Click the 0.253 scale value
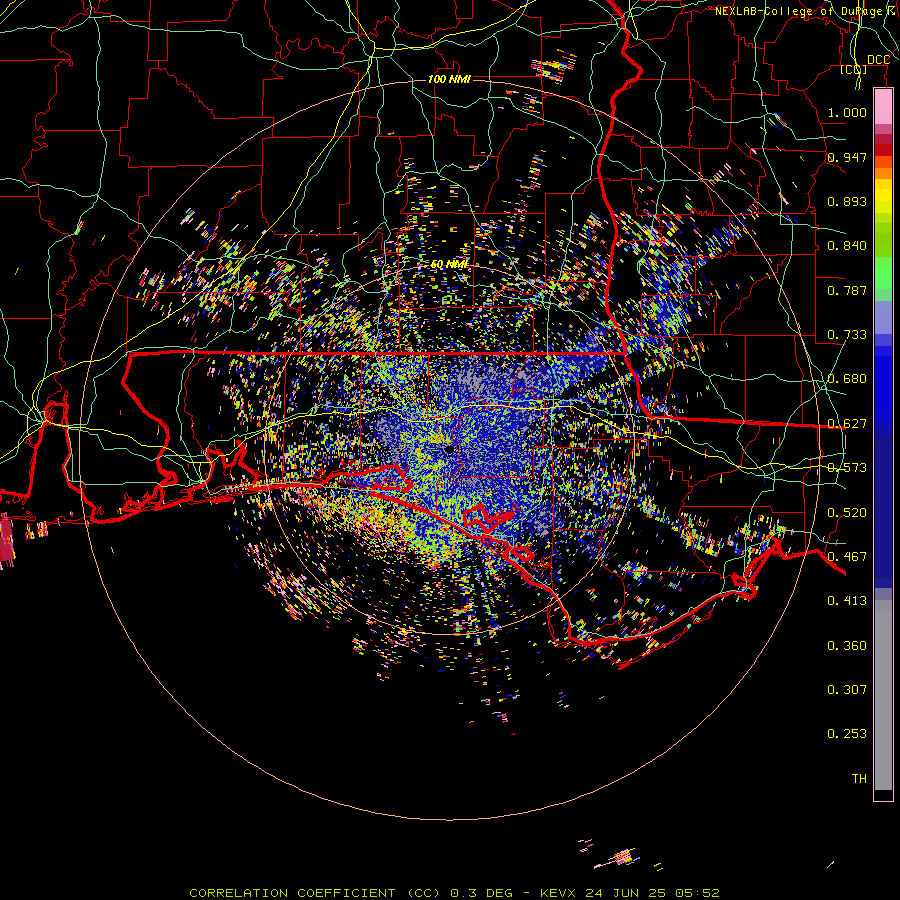 tap(847, 734)
